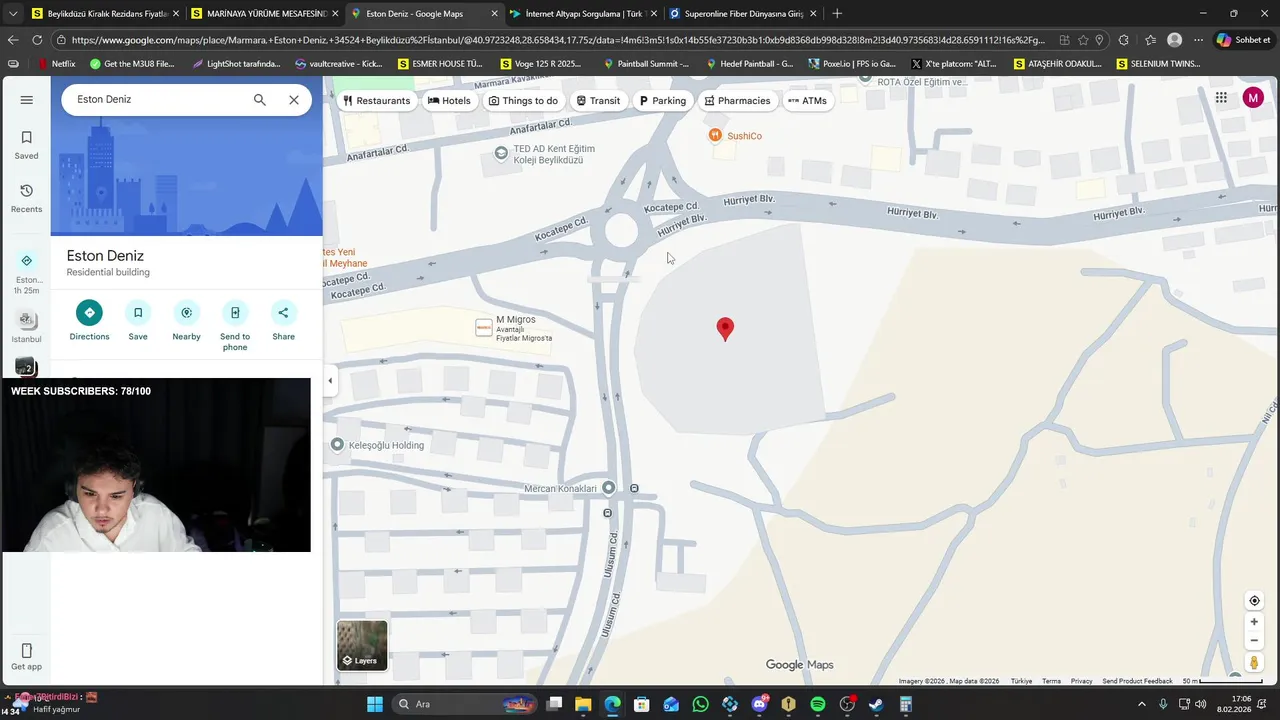
Task: Select the Istanbul recent item in the sidebar
Action: (26, 327)
